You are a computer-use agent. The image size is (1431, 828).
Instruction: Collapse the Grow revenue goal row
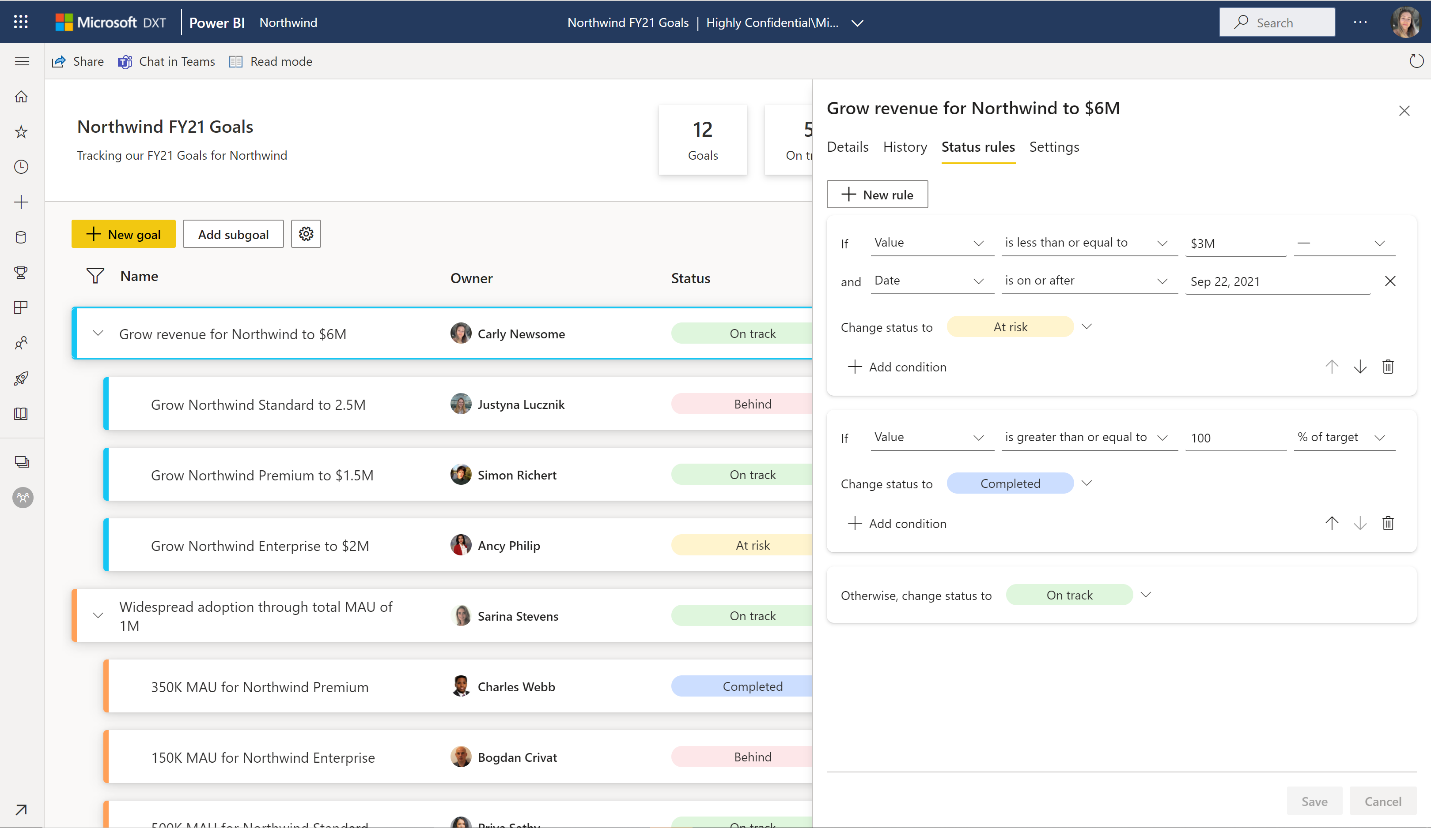98,334
